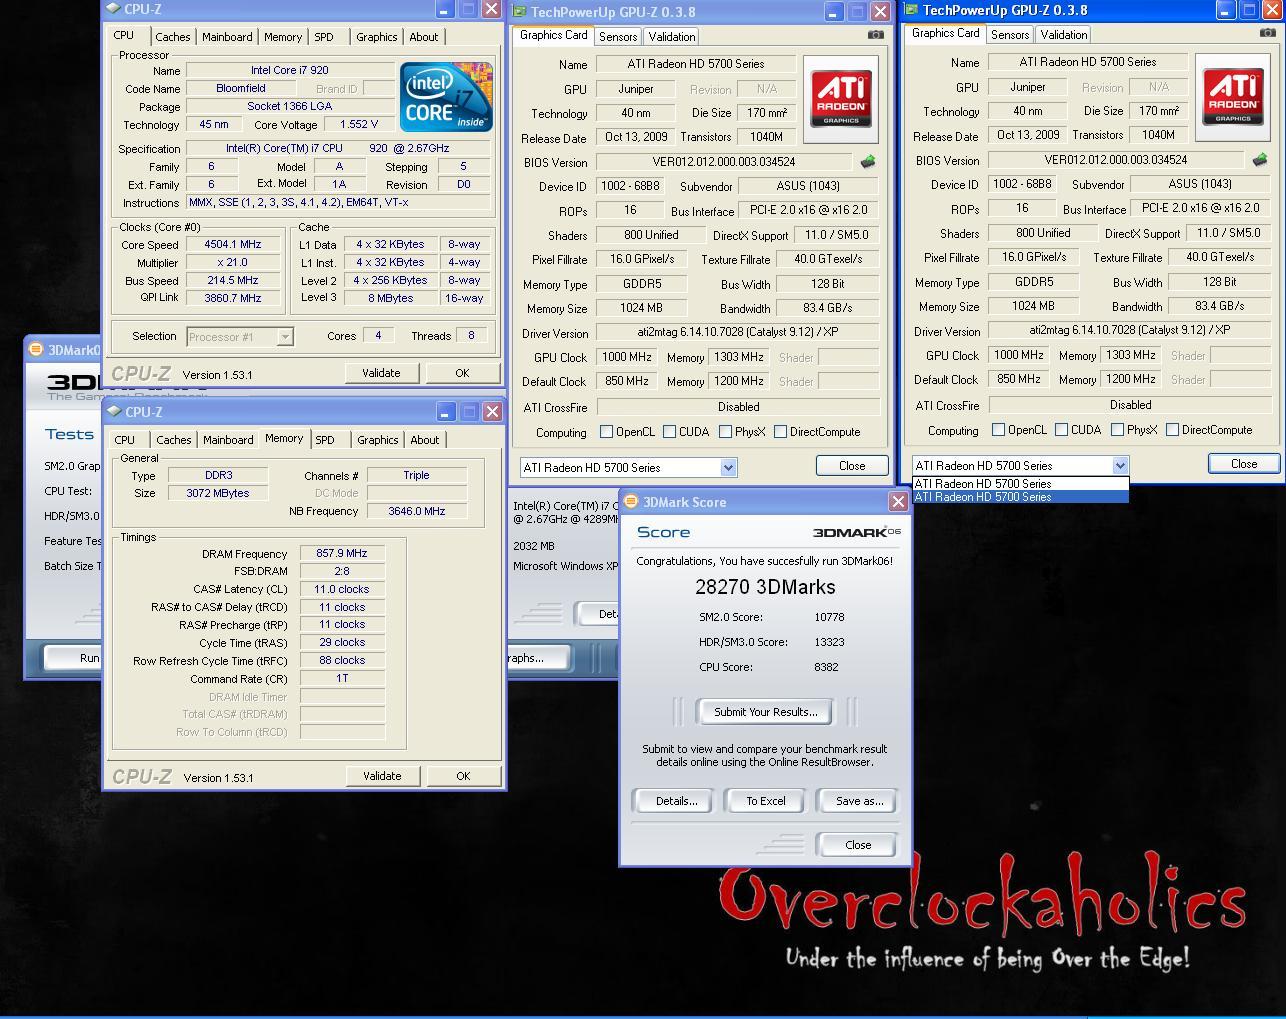This screenshot has height=1019, width=1286.
Task: Click right GPU-Z window title bar icon
Action: [911, 10]
